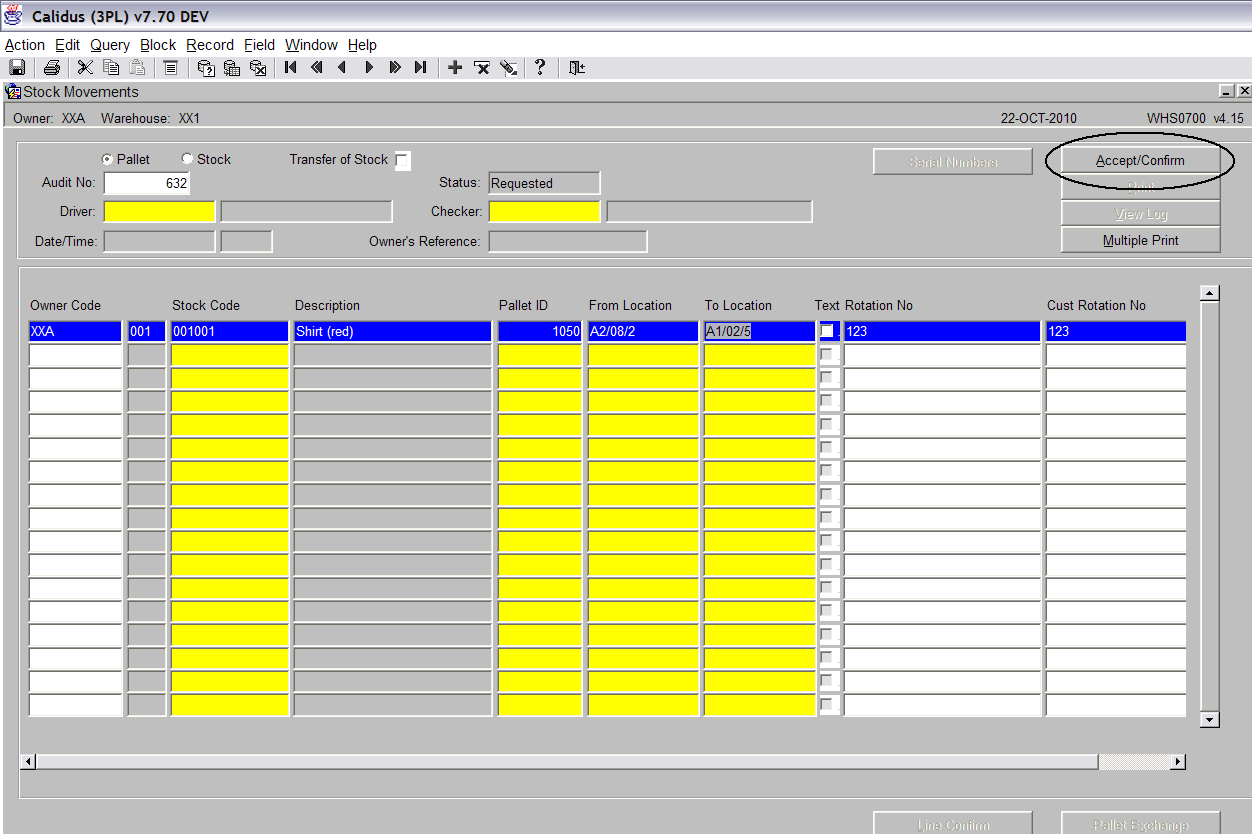Jump to the last record icon
Image resolution: width=1252 pixels, height=834 pixels.
[x=421, y=67]
